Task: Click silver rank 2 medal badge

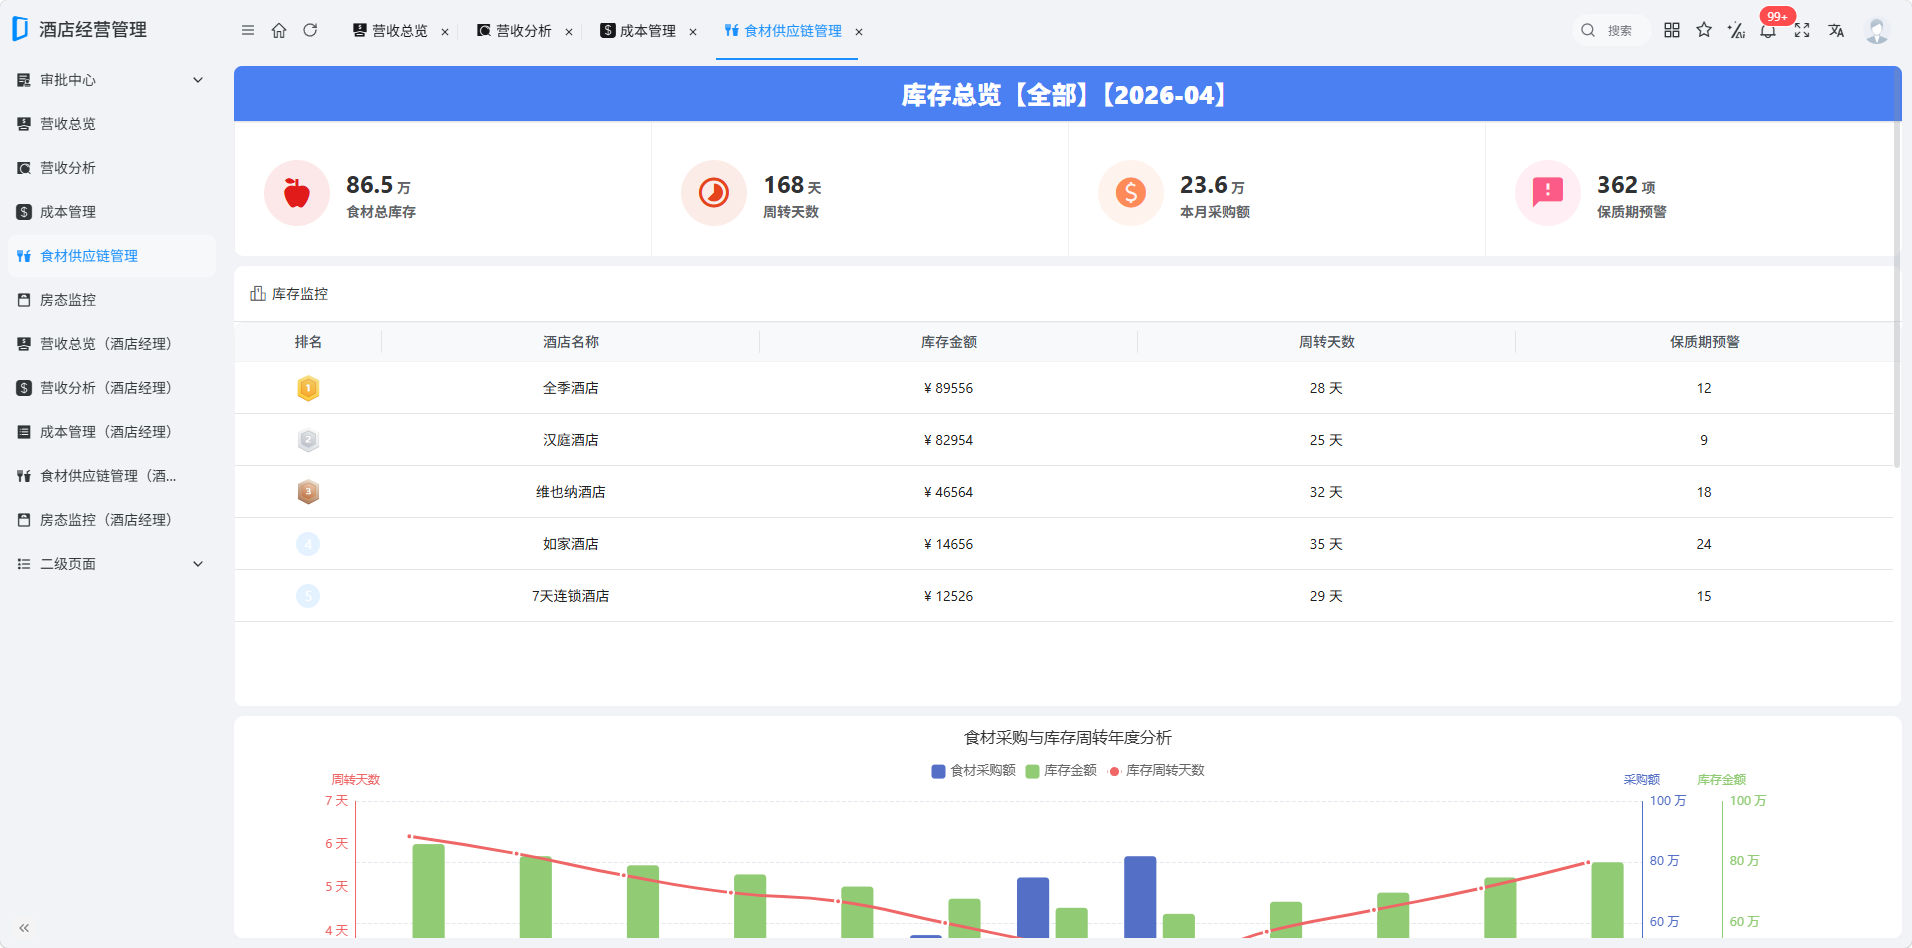Action: click(308, 440)
